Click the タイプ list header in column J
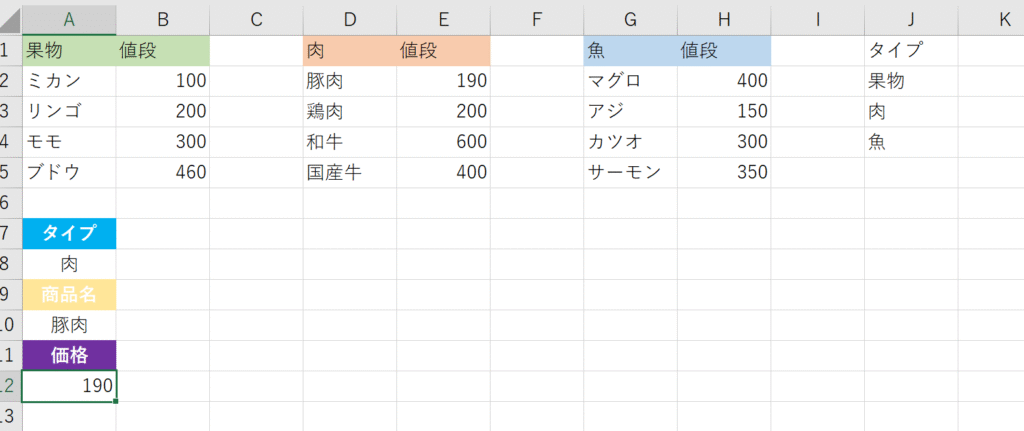 pyautogui.click(x=910, y=50)
